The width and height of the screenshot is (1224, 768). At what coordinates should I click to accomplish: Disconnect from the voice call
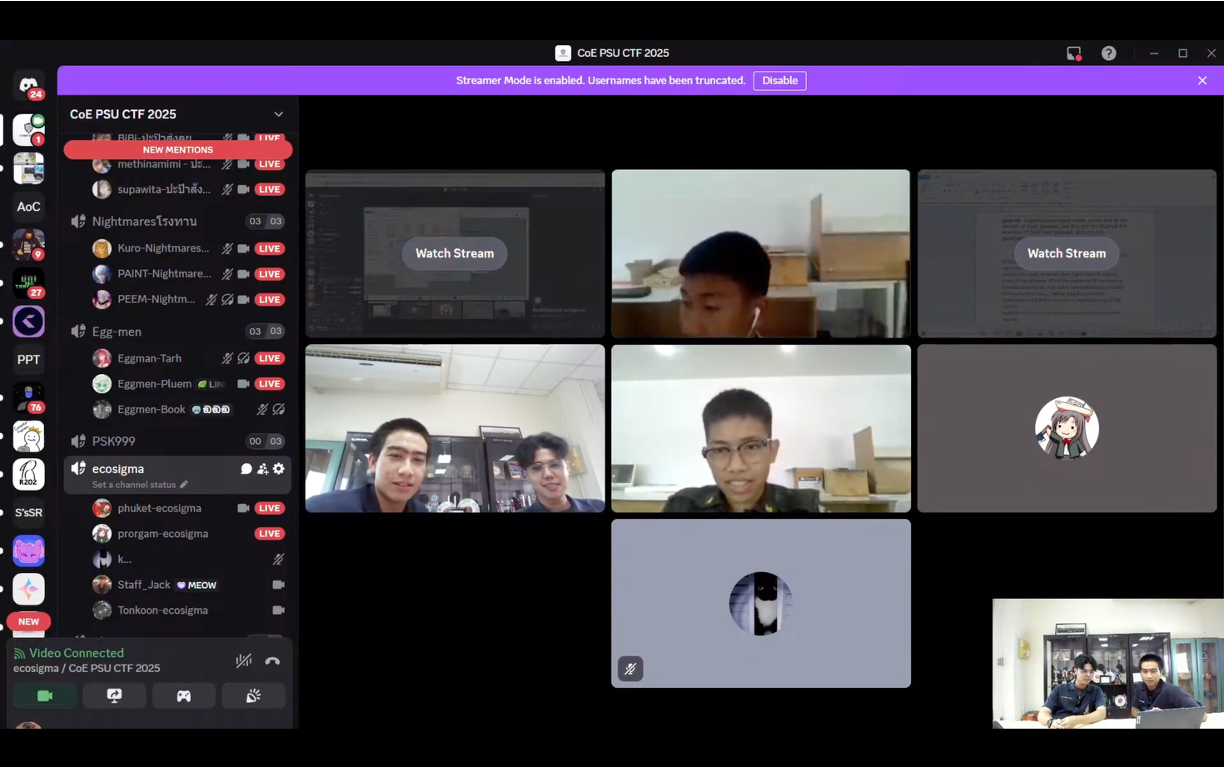pyautogui.click(x=272, y=661)
